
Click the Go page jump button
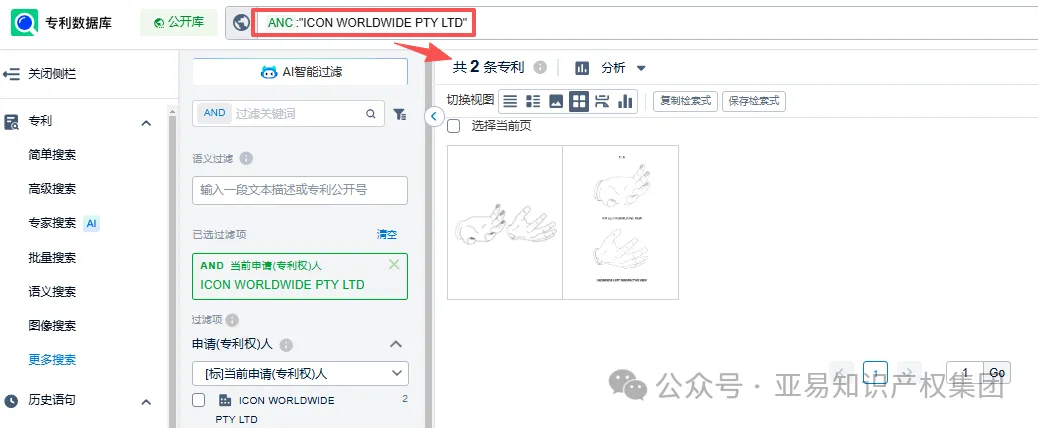tap(997, 373)
